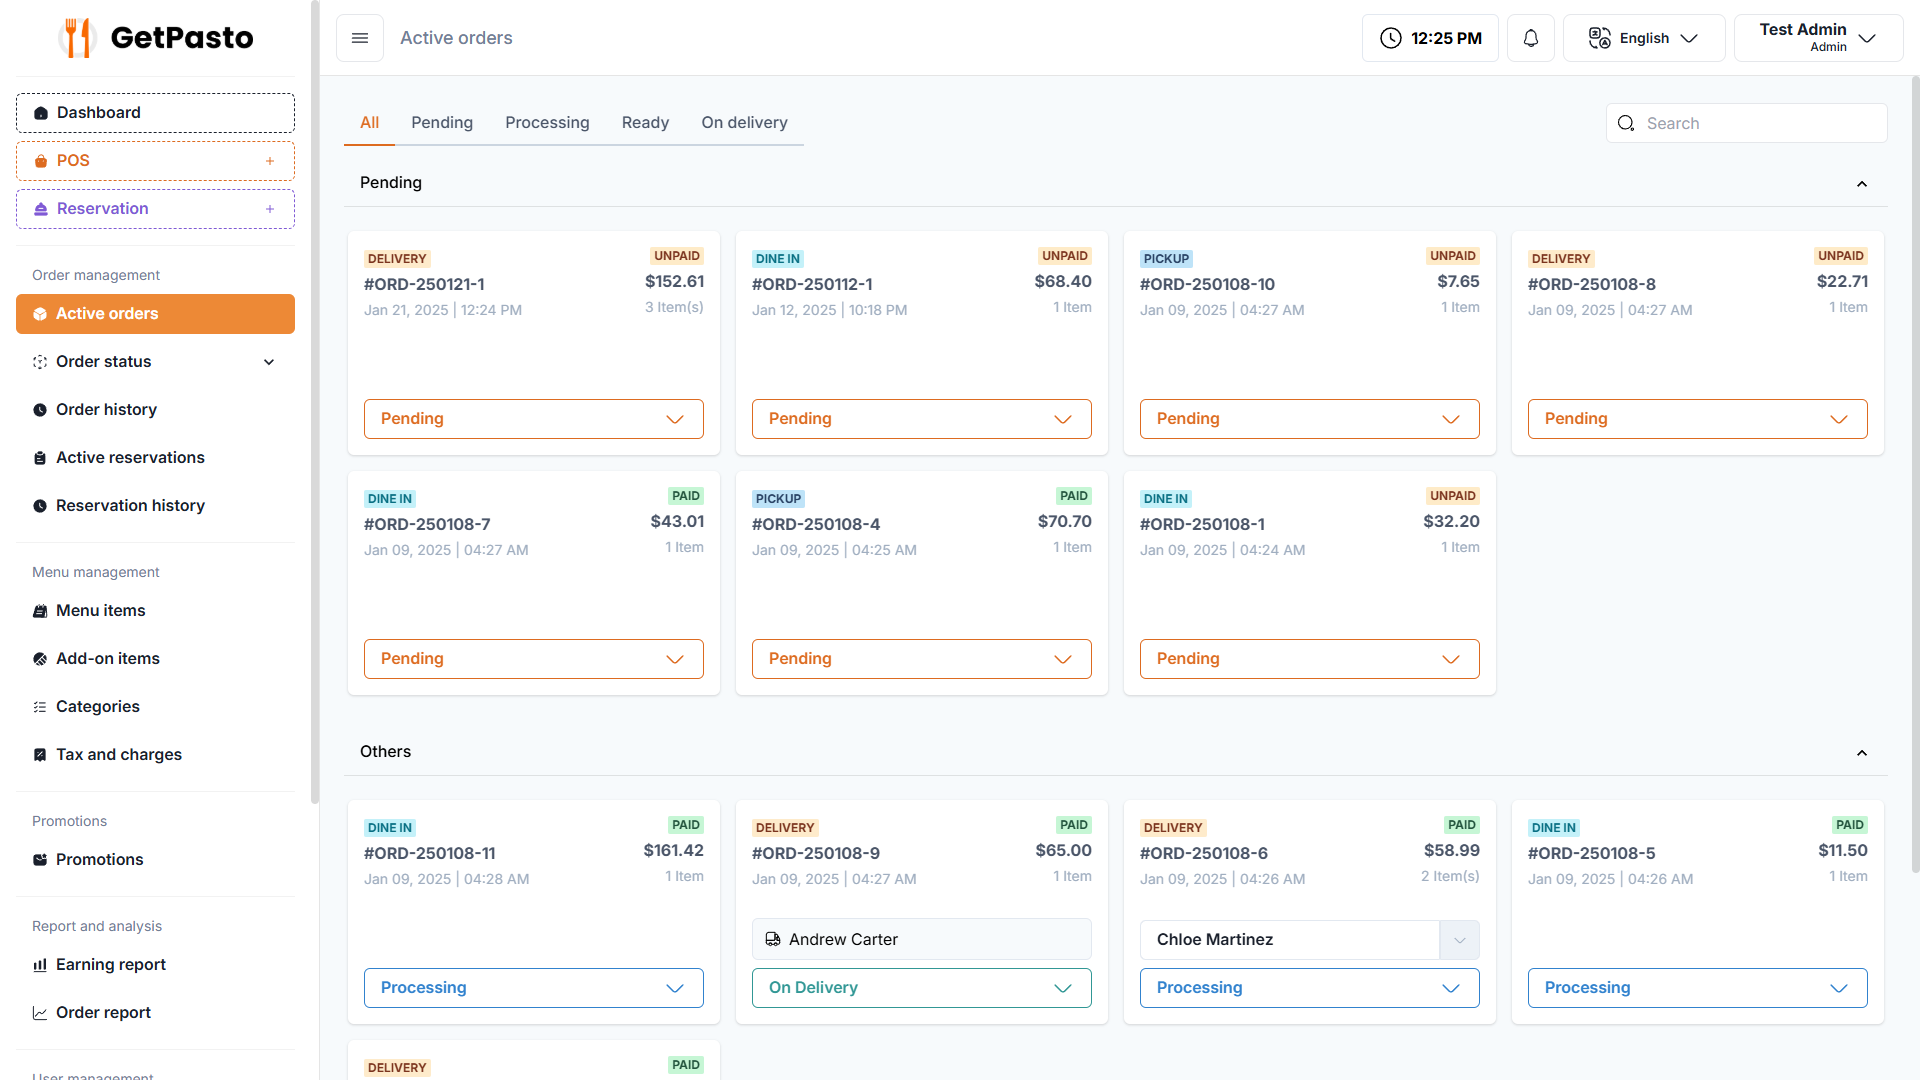
Task: Switch to the Processing tab
Action: [547, 122]
